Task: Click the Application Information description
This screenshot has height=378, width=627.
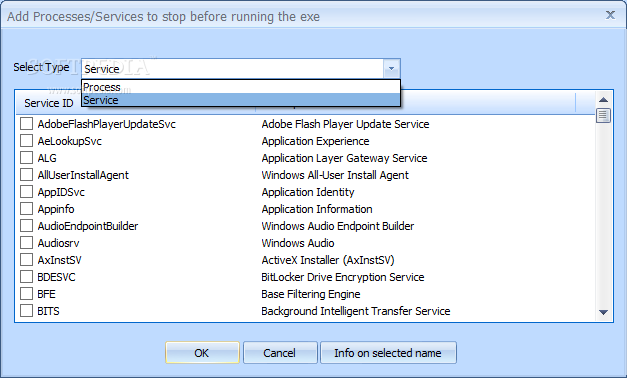Action: click(x=317, y=209)
